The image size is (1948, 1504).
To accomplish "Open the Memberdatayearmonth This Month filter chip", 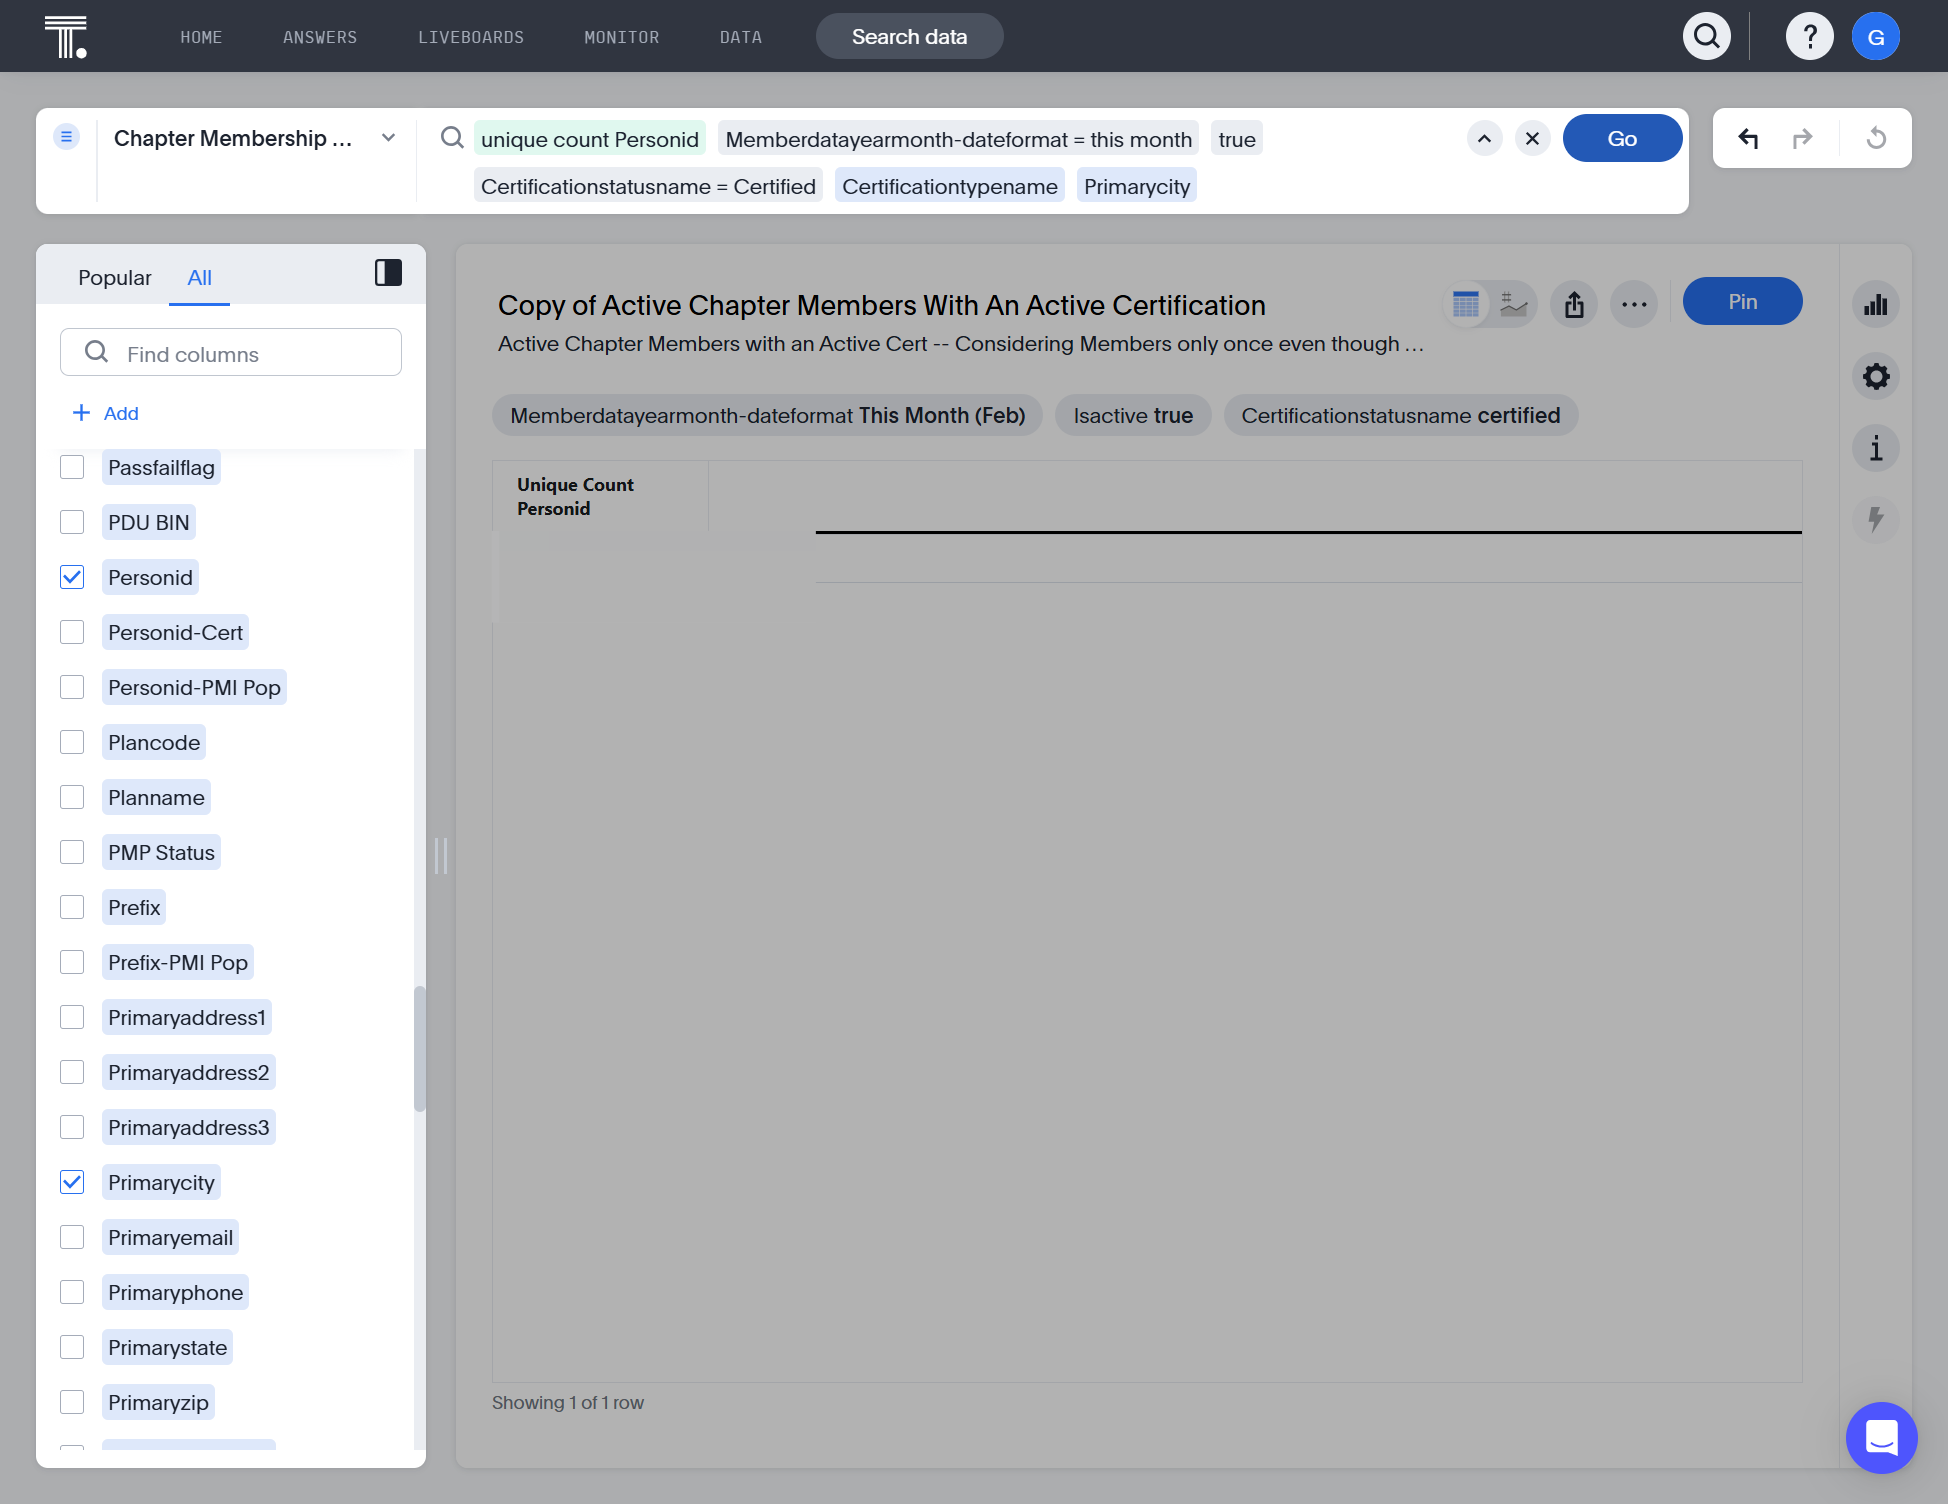I will pyautogui.click(x=767, y=415).
